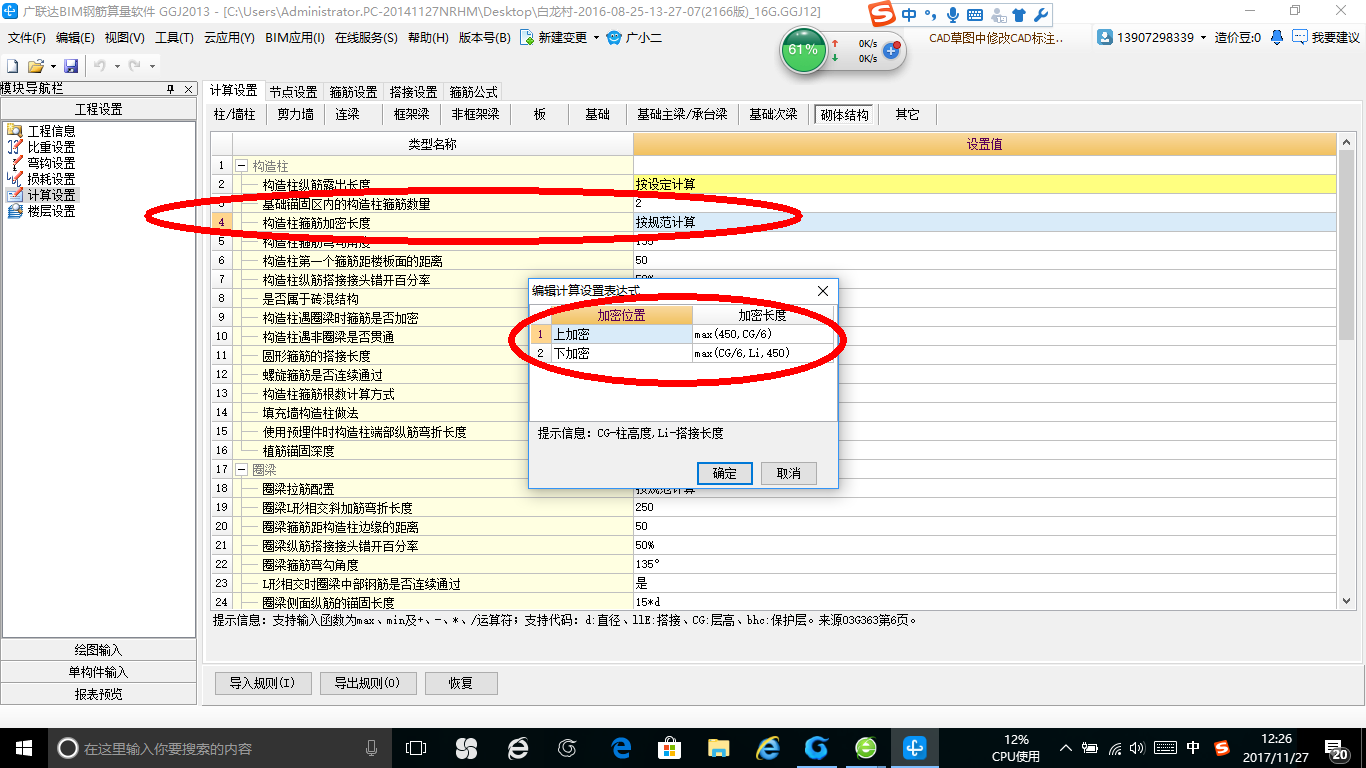The height and width of the screenshot is (768, 1366).
Task: Click the 上加密 length cell max(450,CG/6)
Action: tap(763, 334)
